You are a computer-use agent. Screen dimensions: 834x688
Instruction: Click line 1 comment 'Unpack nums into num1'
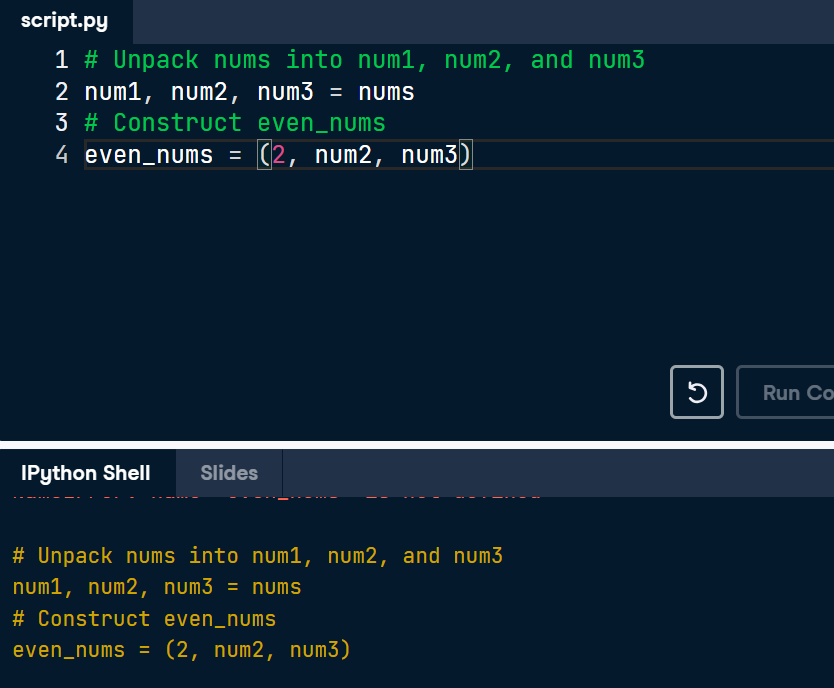click(364, 60)
